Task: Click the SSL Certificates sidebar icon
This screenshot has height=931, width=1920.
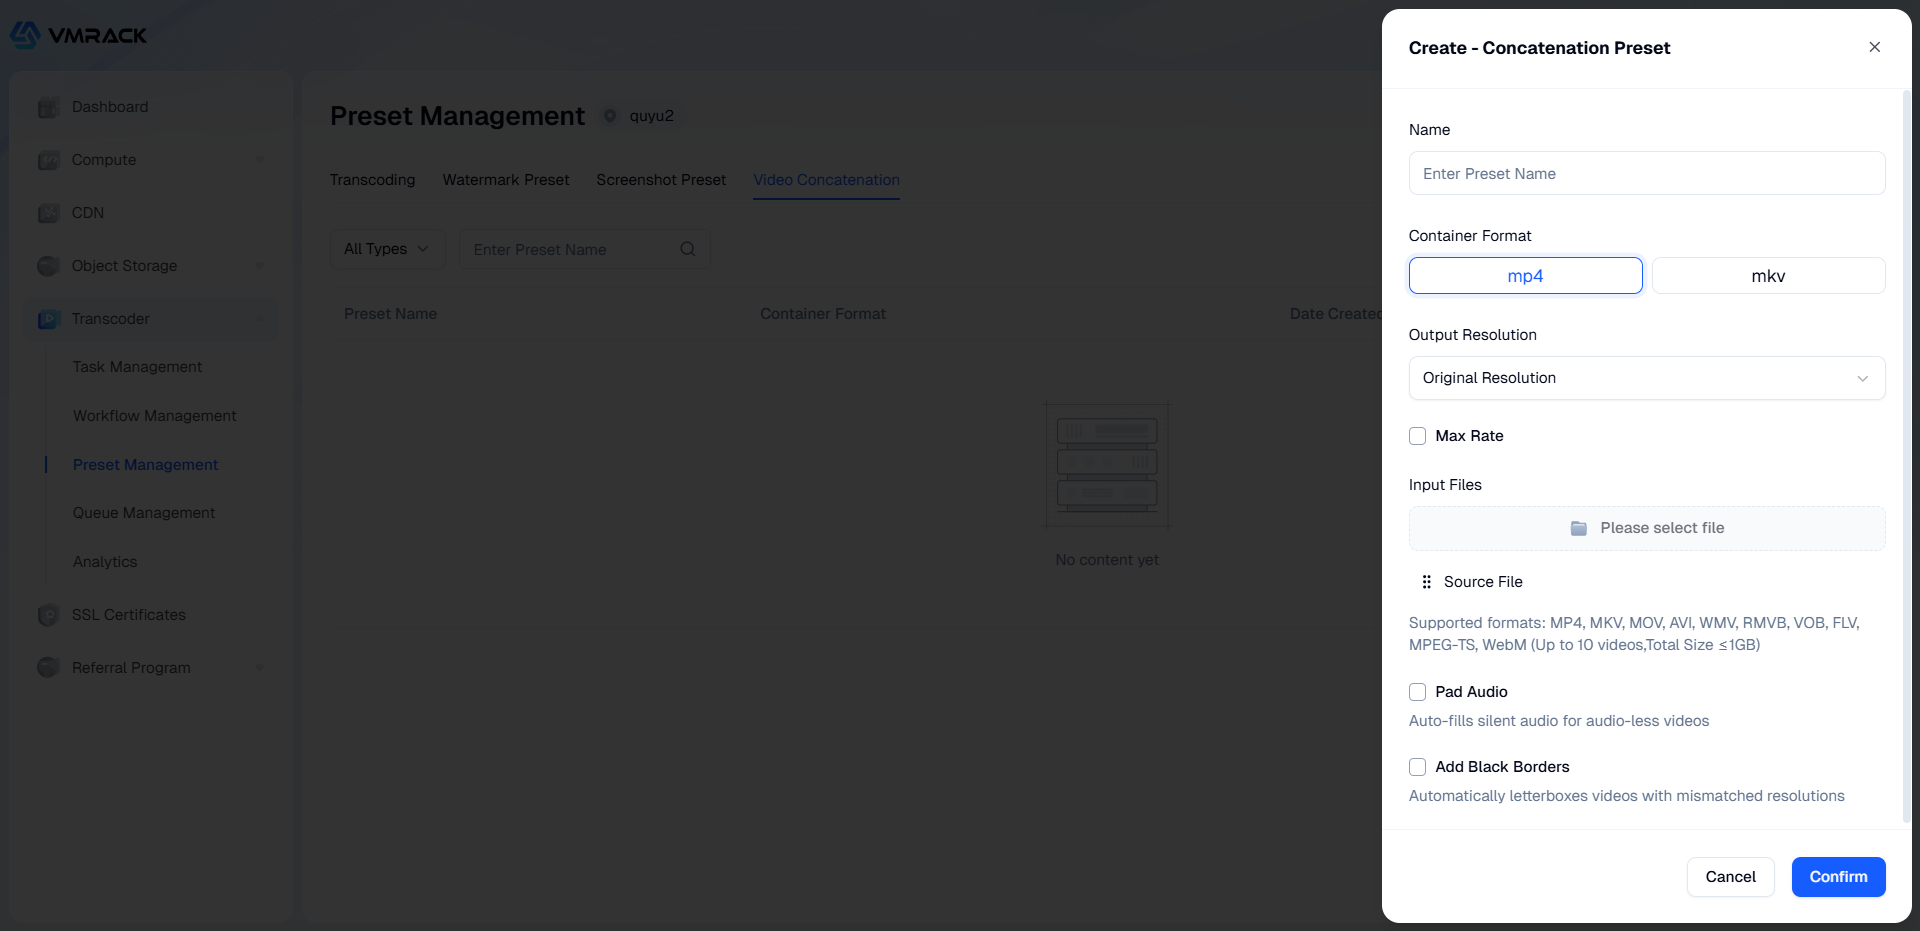Action: point(48,615)
